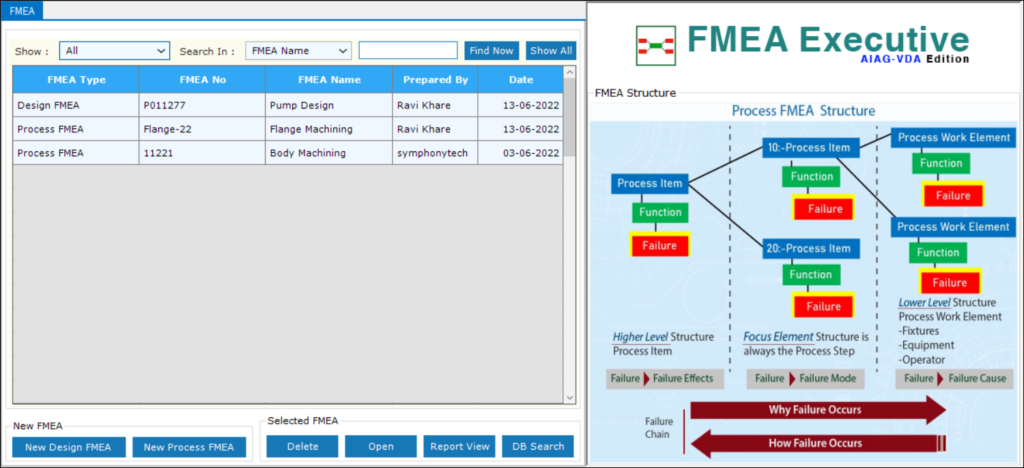The height and width of the screenshot is (468, 1024).
Task: Click the Why Failure Occurs arrow
Action: pos(818,410)
